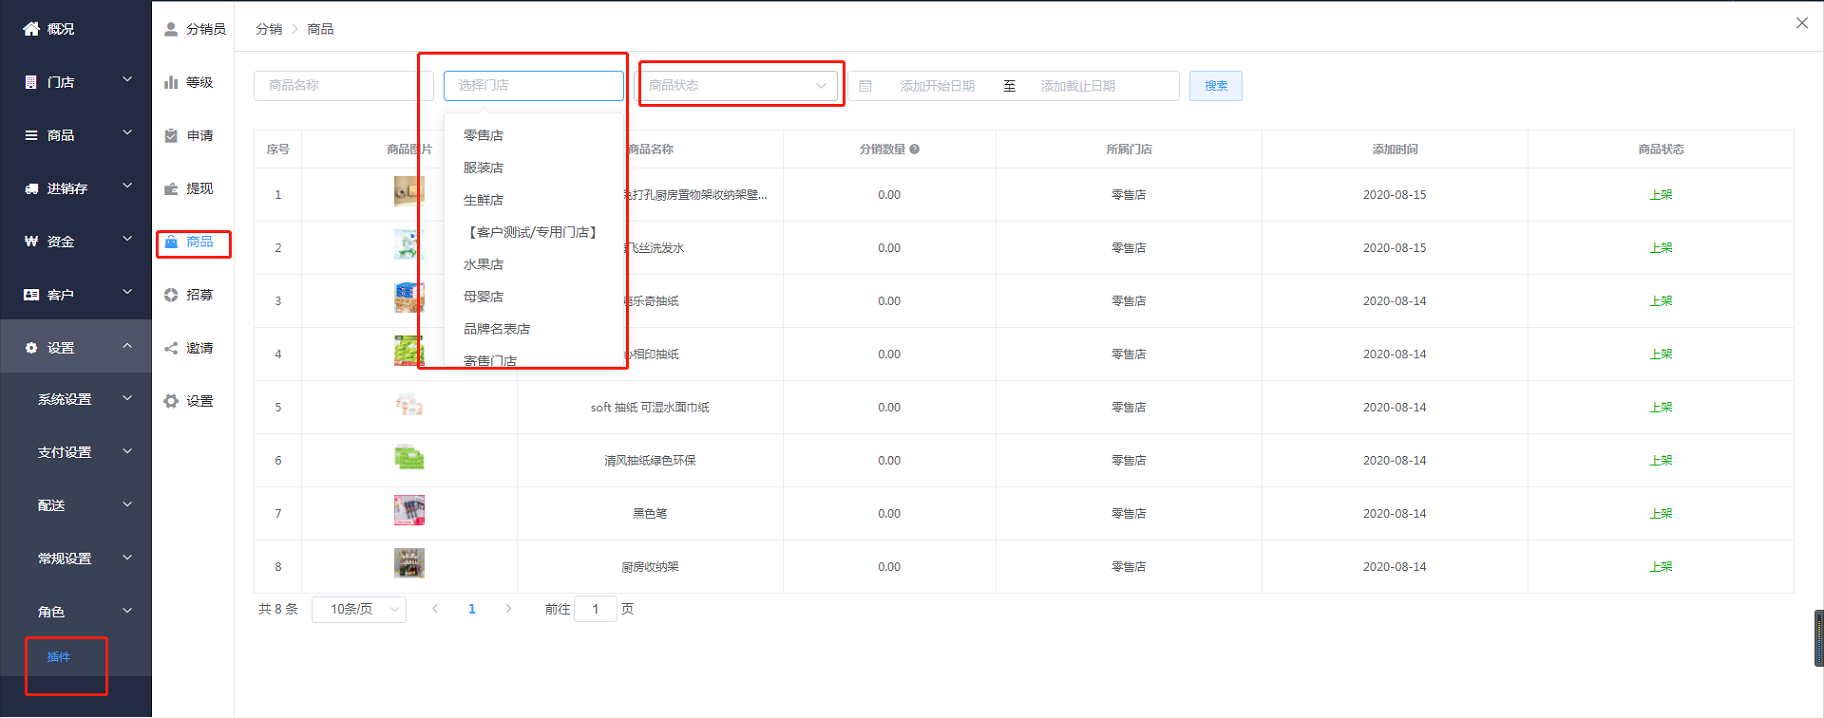This screenshot has height=718, width=1824.
Task: Click the 申请 clipboard icon
Action: point(171,135)
